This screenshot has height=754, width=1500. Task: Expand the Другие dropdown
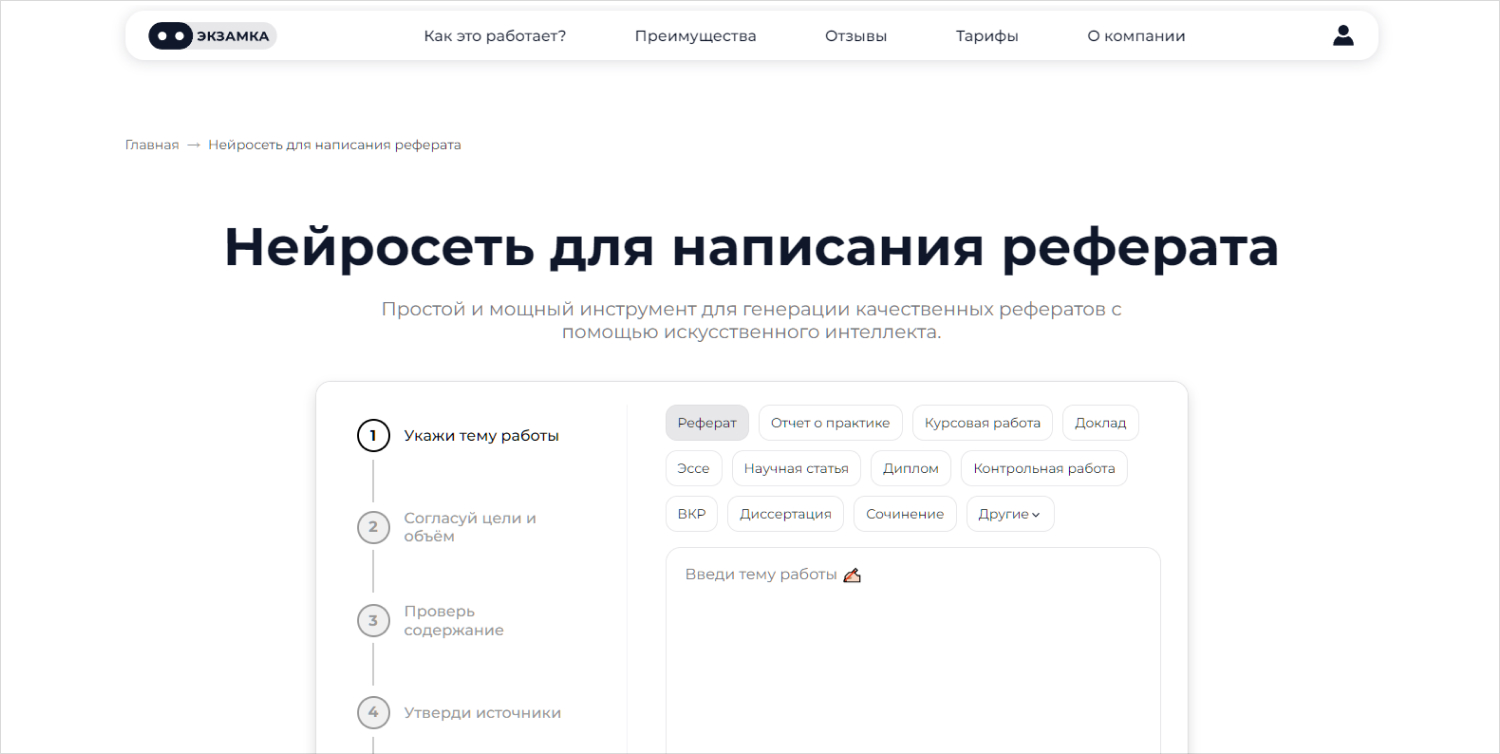pos(1009,513)
